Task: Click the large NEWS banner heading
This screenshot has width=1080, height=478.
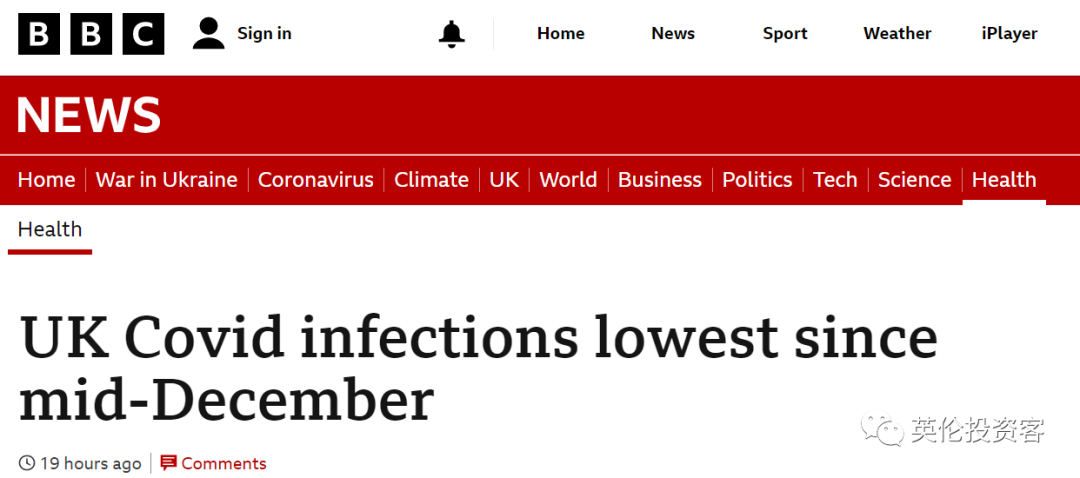Action: [x=89, y=115]
